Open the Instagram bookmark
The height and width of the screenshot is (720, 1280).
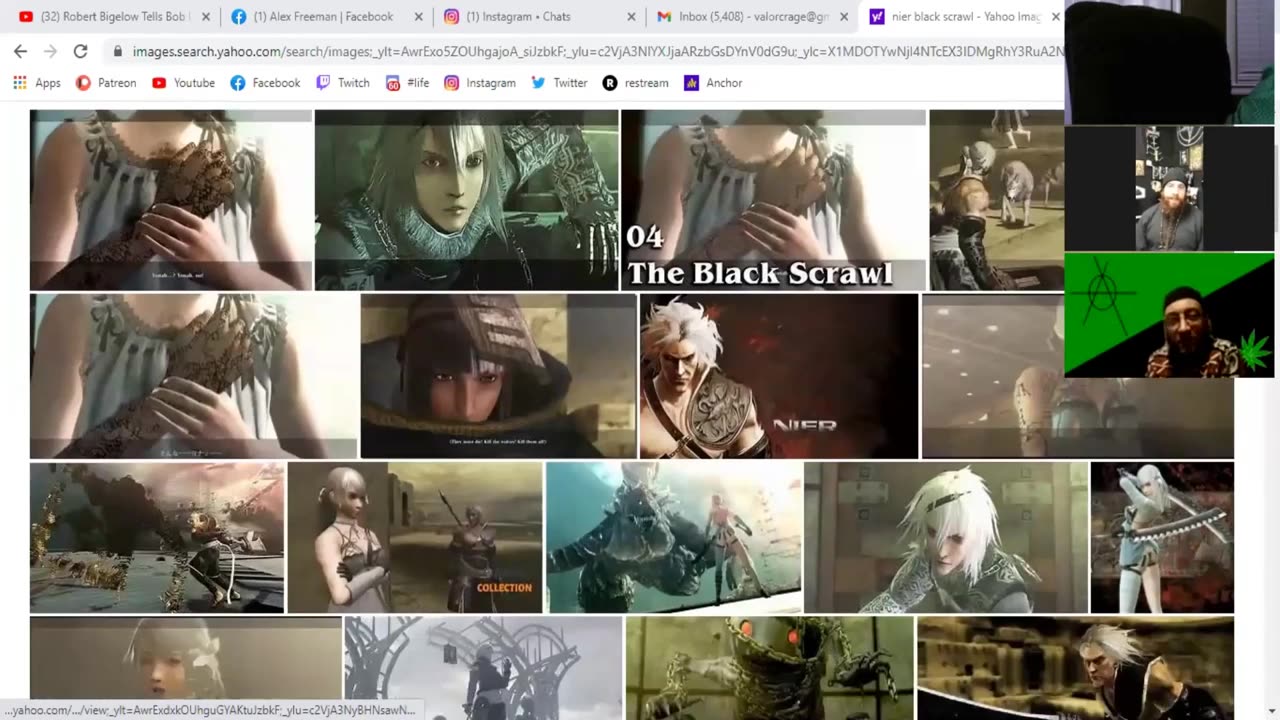click(480, 83)
